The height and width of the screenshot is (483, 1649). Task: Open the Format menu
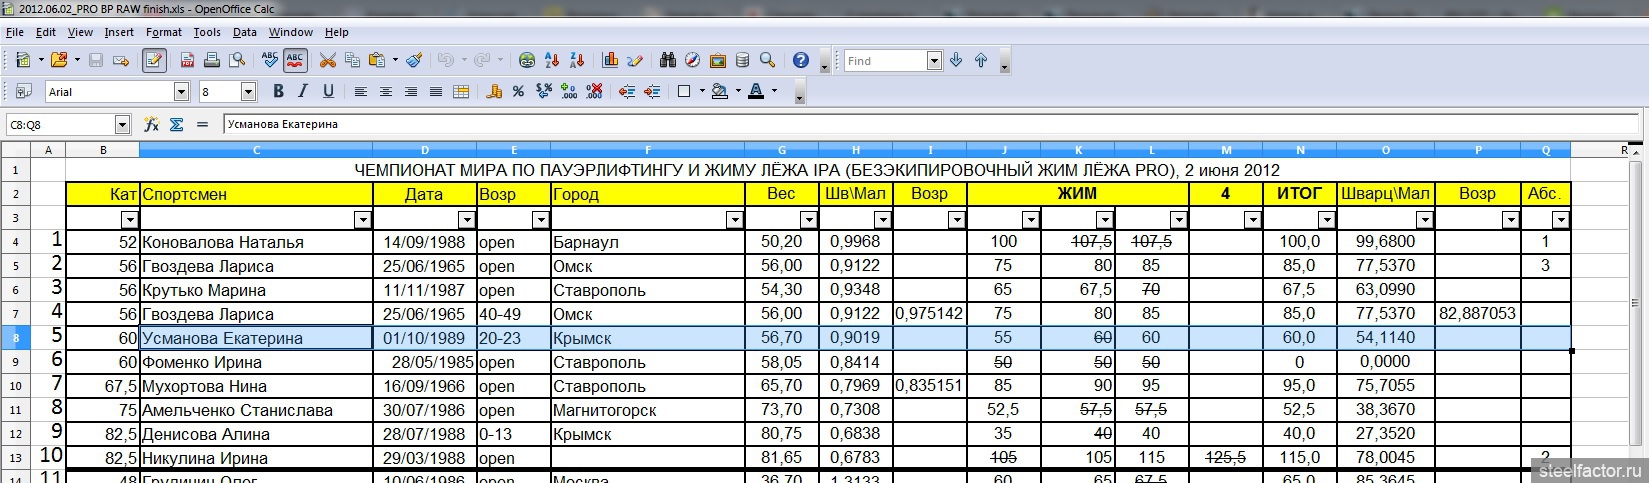163,32
